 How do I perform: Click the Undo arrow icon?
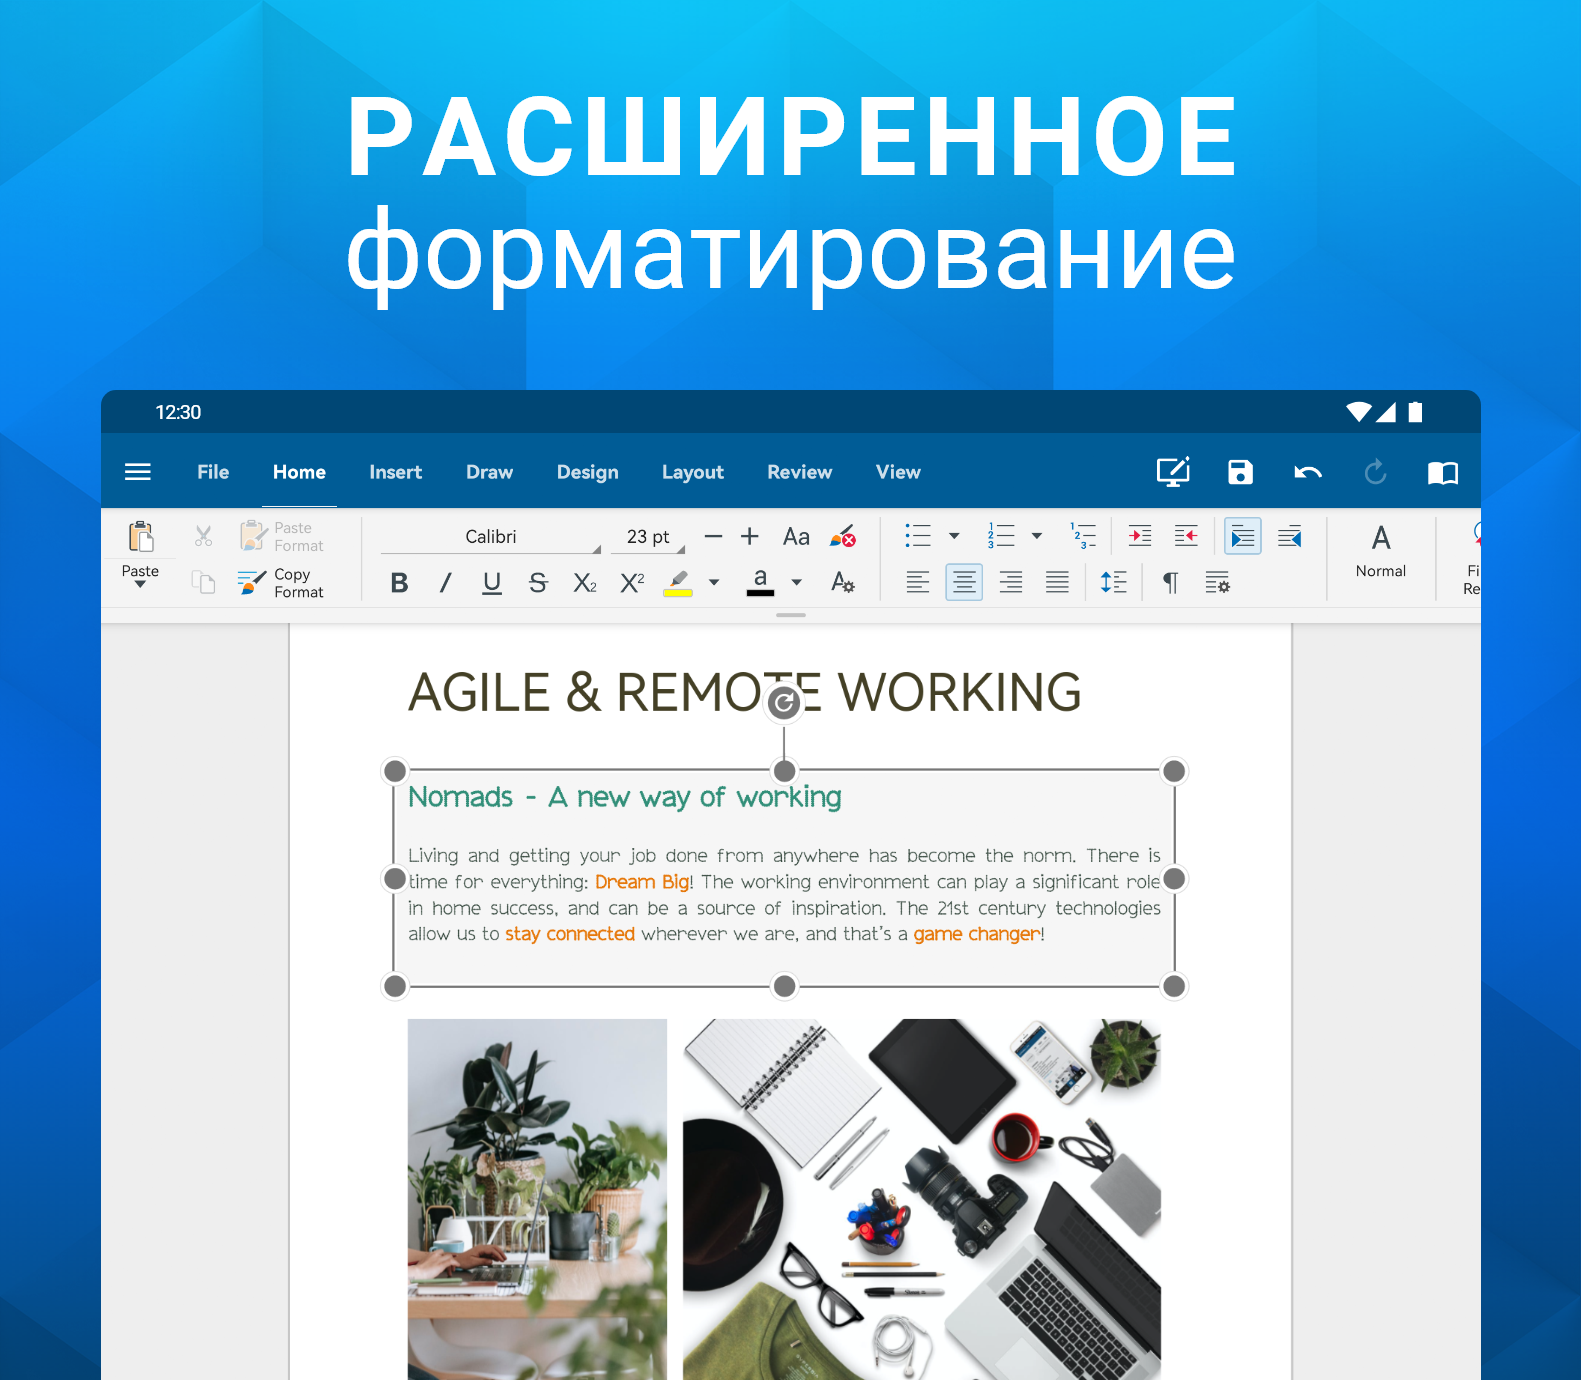[x=1308, y=472]
